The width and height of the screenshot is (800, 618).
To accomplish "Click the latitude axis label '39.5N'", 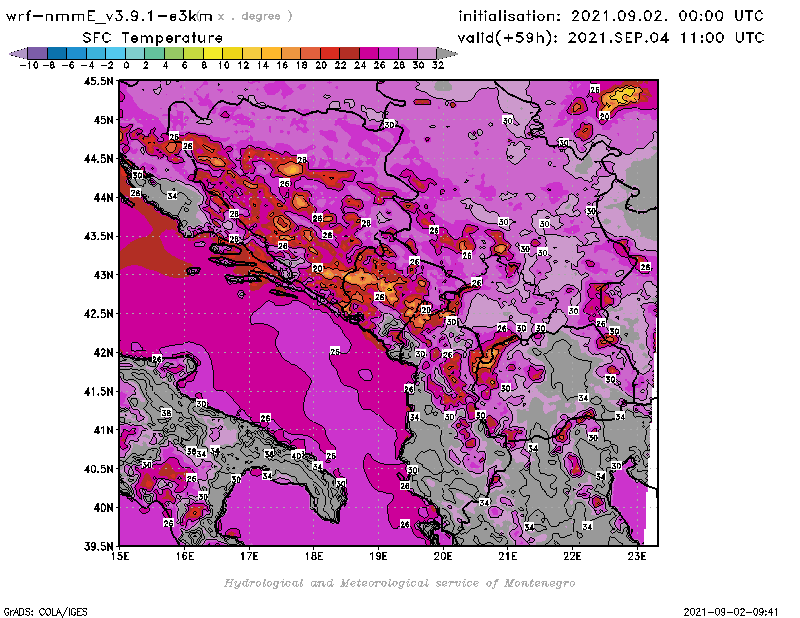I will pos(99,547).
